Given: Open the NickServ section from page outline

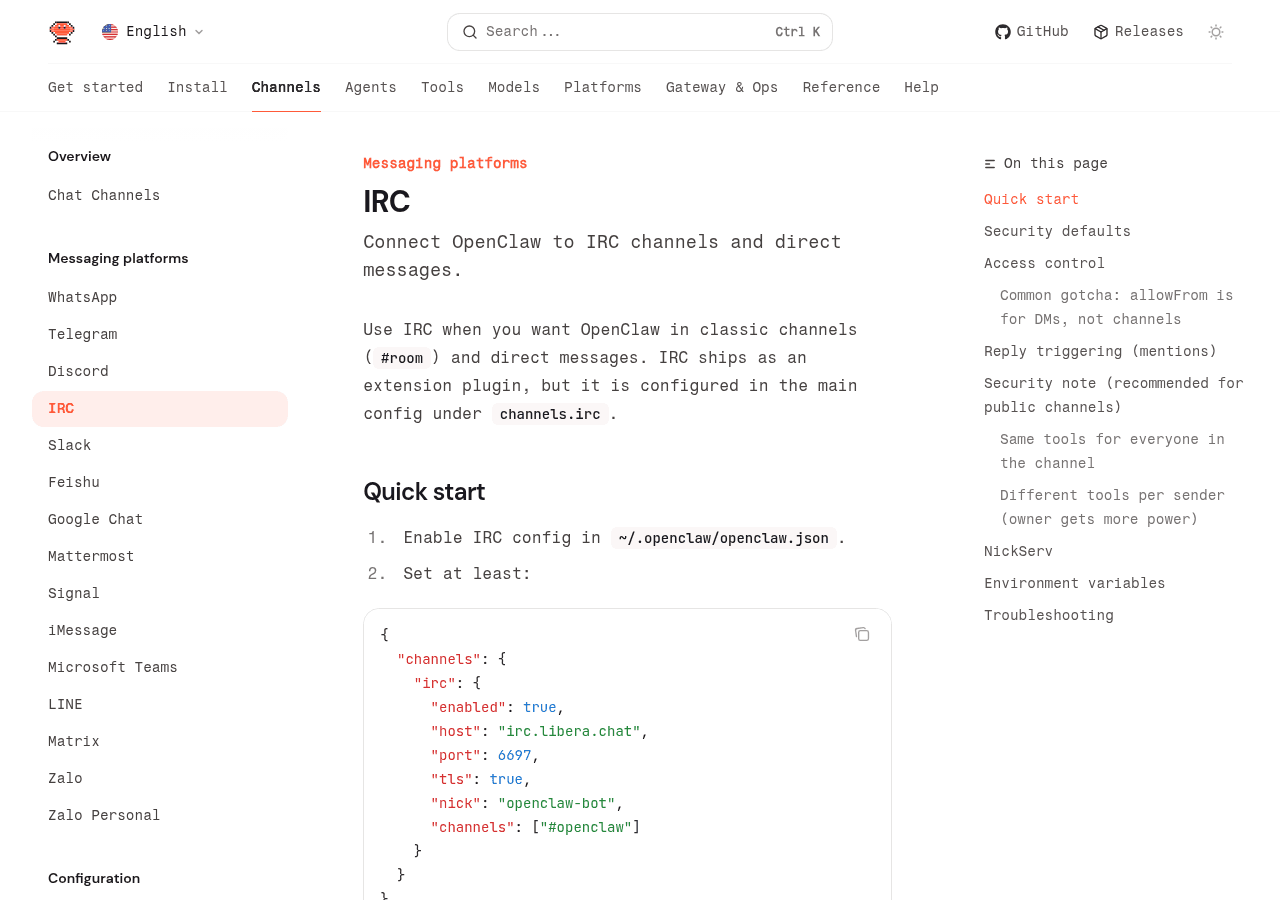Looking at the screenshot, I should pyautogui.click(x=1018, y=550).
